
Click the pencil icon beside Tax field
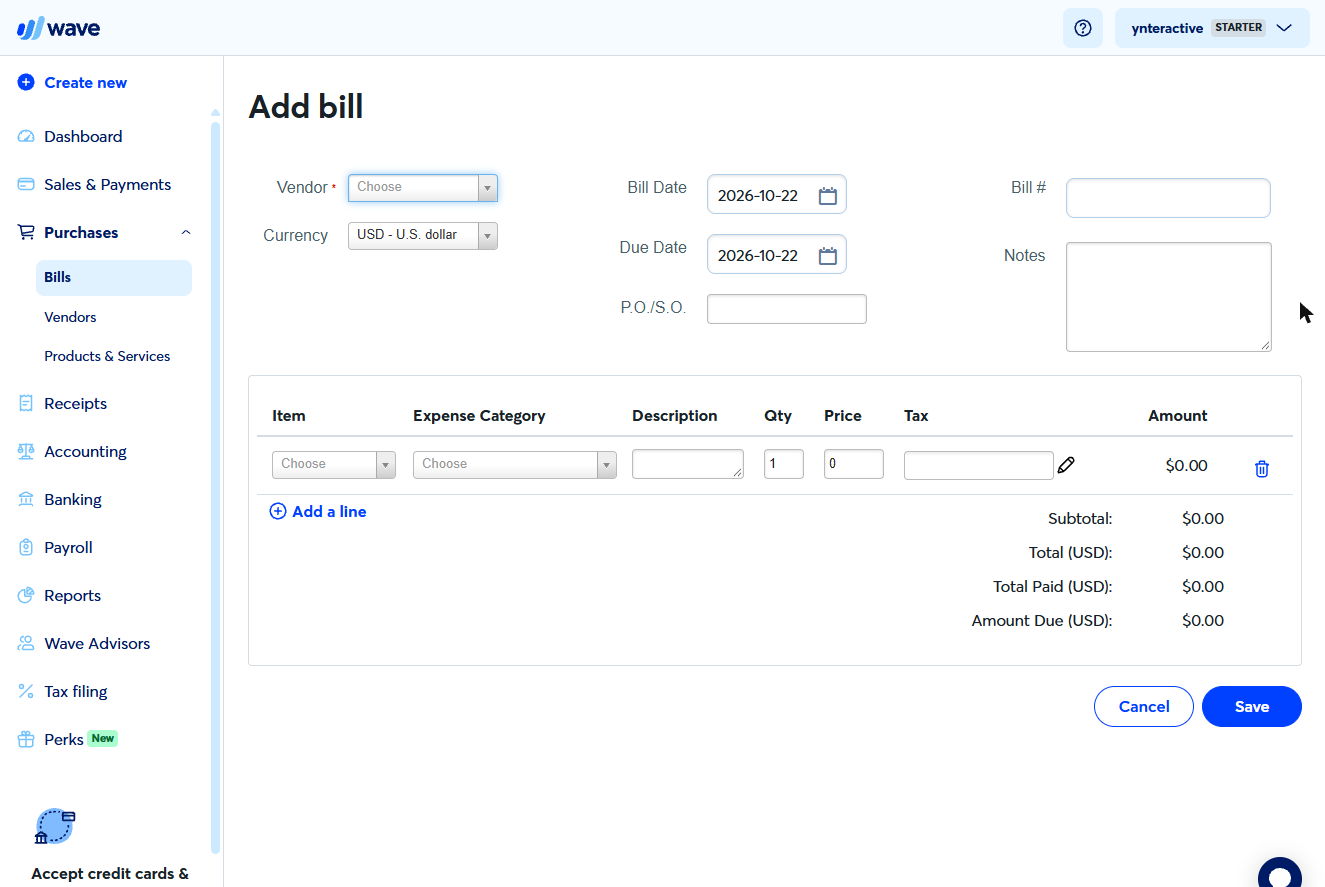(x=1066, y=465)
